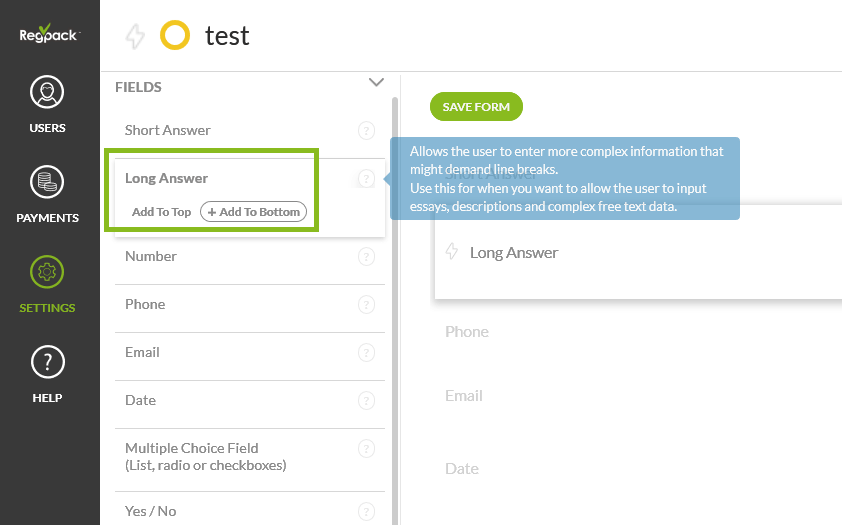842x525 pixels.
Task: Click help icon next to Email field
Action: pyautogui.click(x=366, y=353)
